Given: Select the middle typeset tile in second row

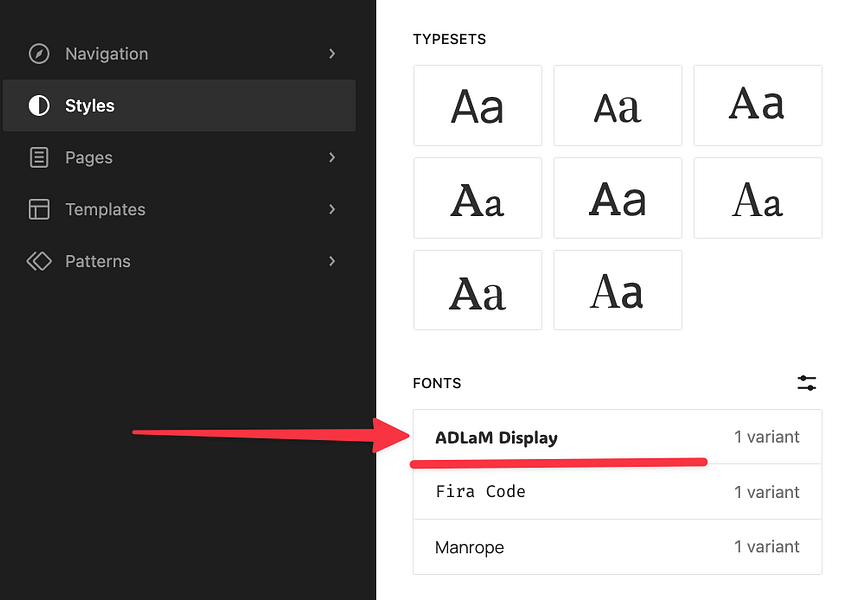Looking at the screenshot, I should [x=617, y=197].
